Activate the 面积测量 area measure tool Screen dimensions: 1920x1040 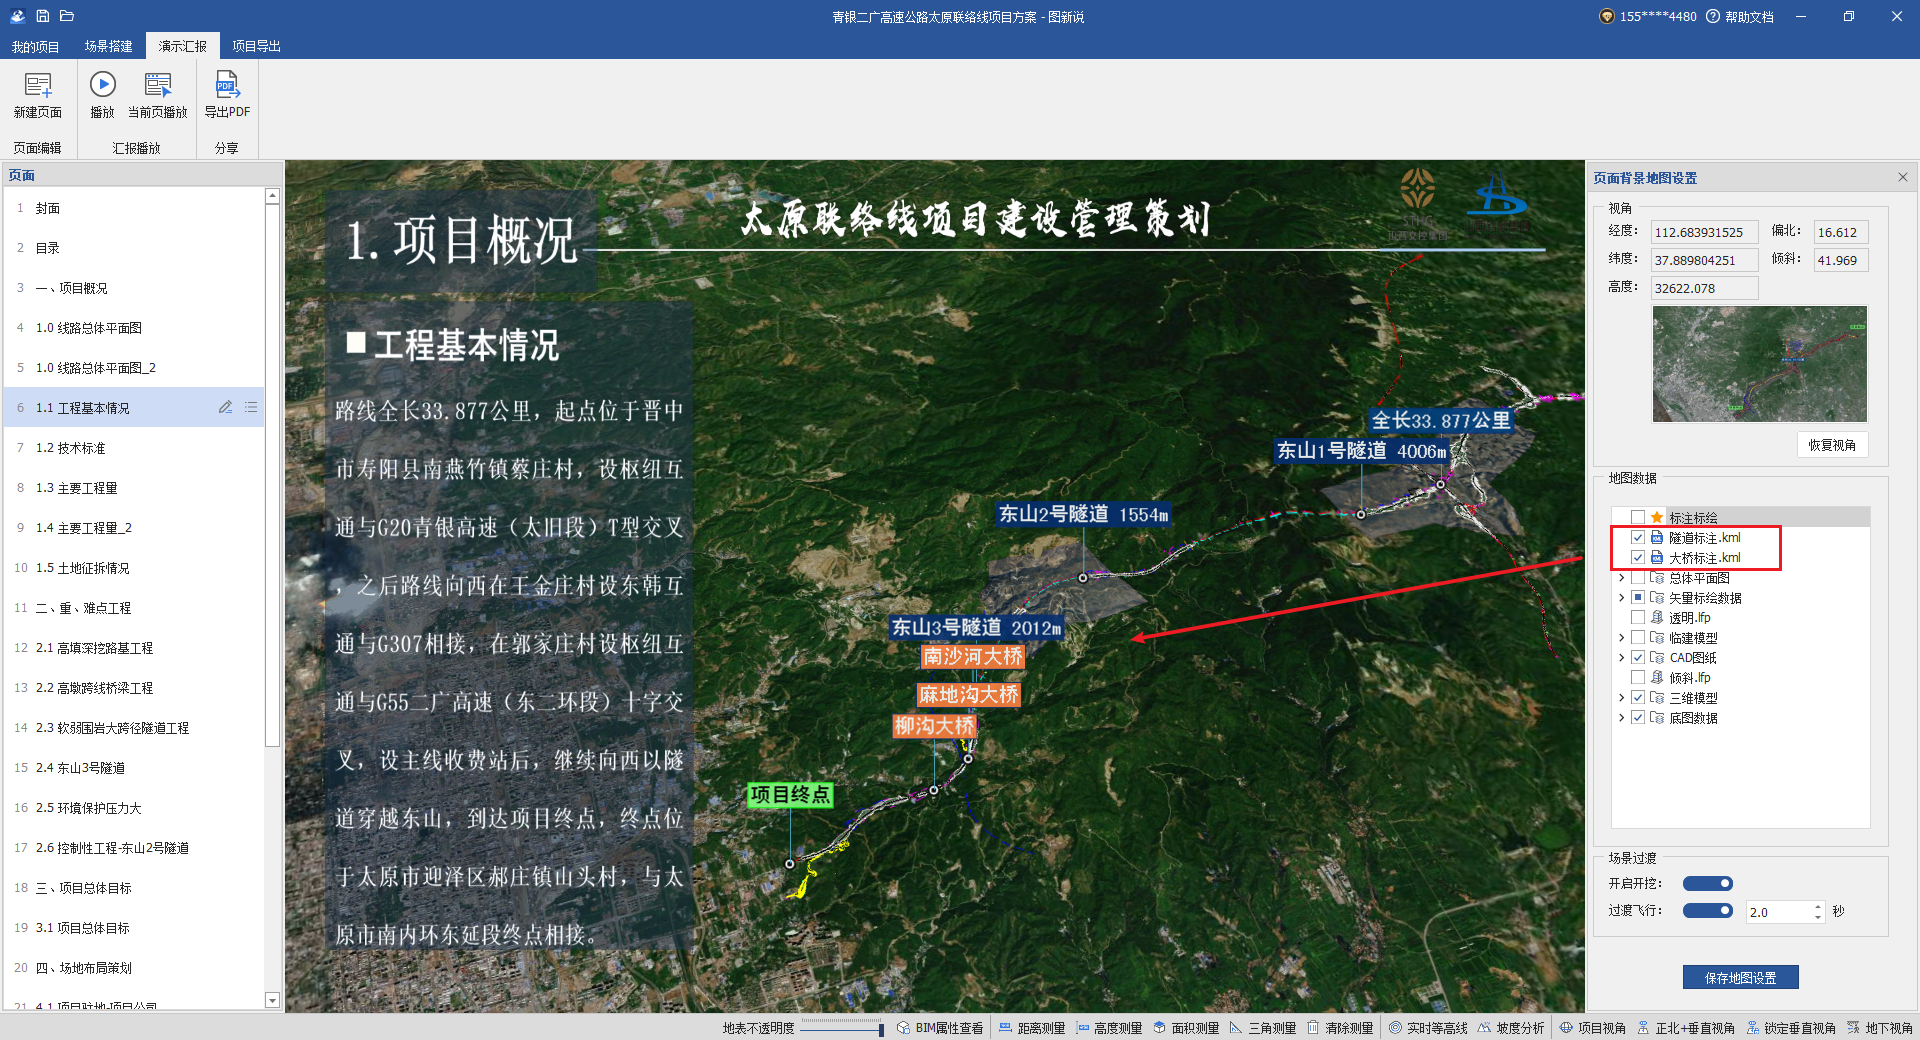pyautogui.click(x=1186, y=1028)
